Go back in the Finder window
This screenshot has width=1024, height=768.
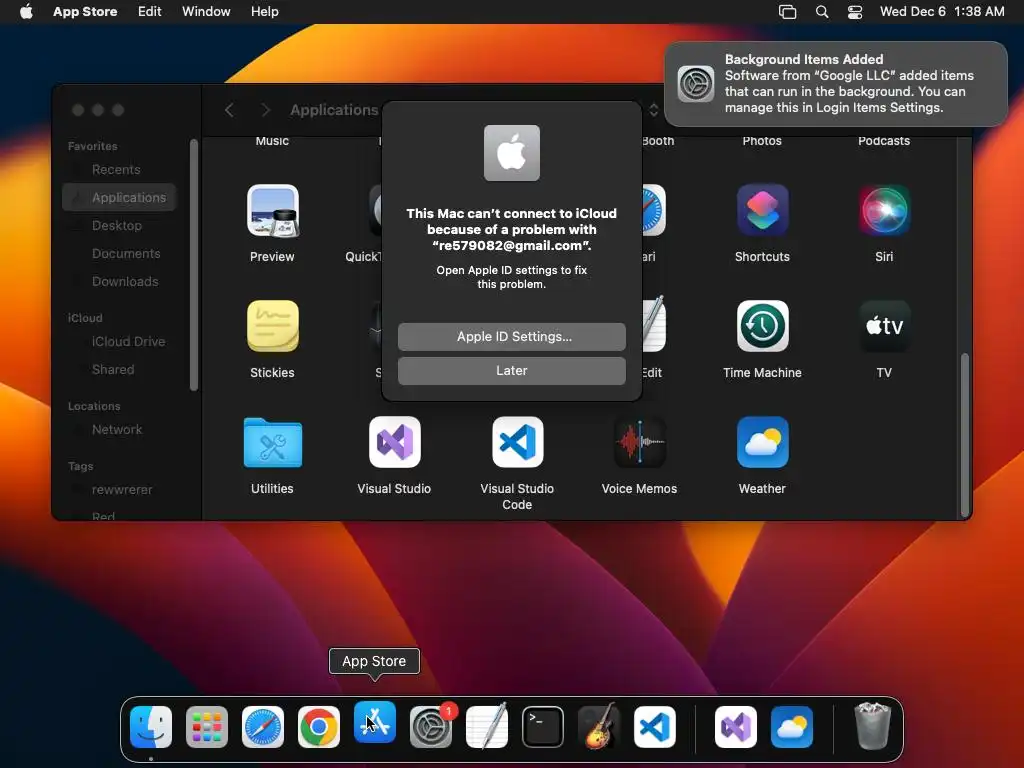point(229,110)
